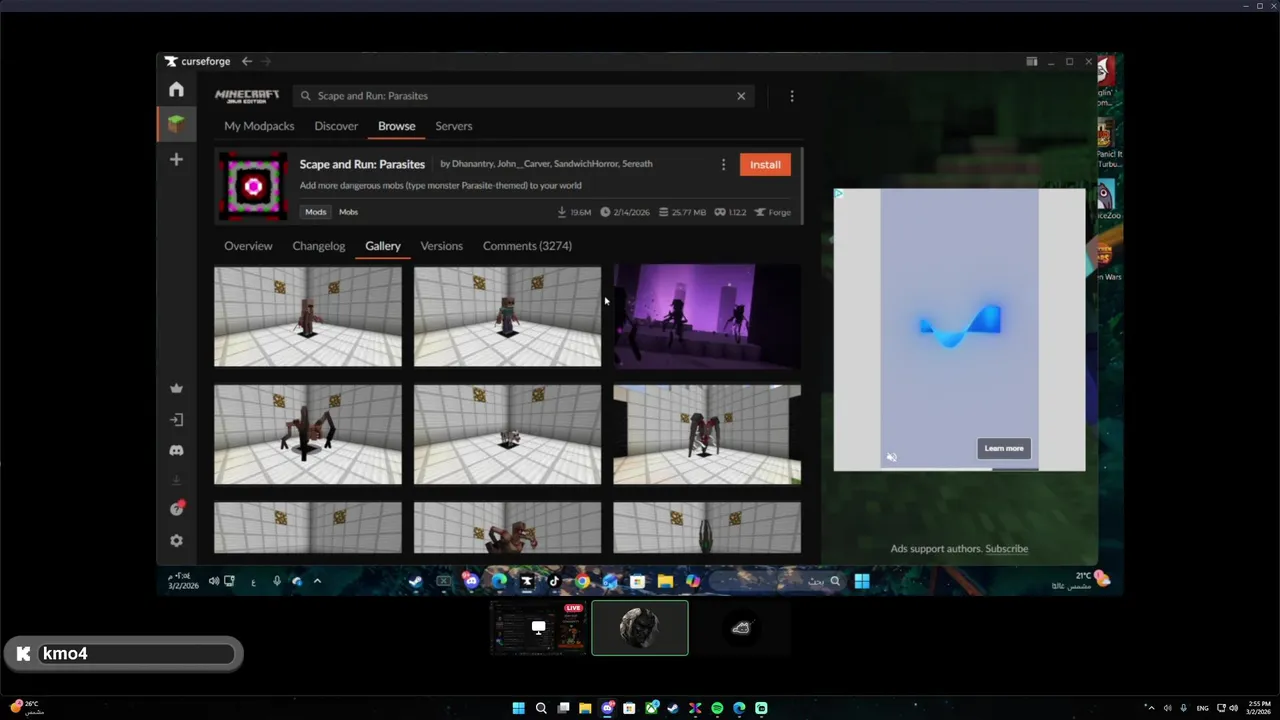
Task: Open second gallery image in top row
Action: tap(508, 316)
